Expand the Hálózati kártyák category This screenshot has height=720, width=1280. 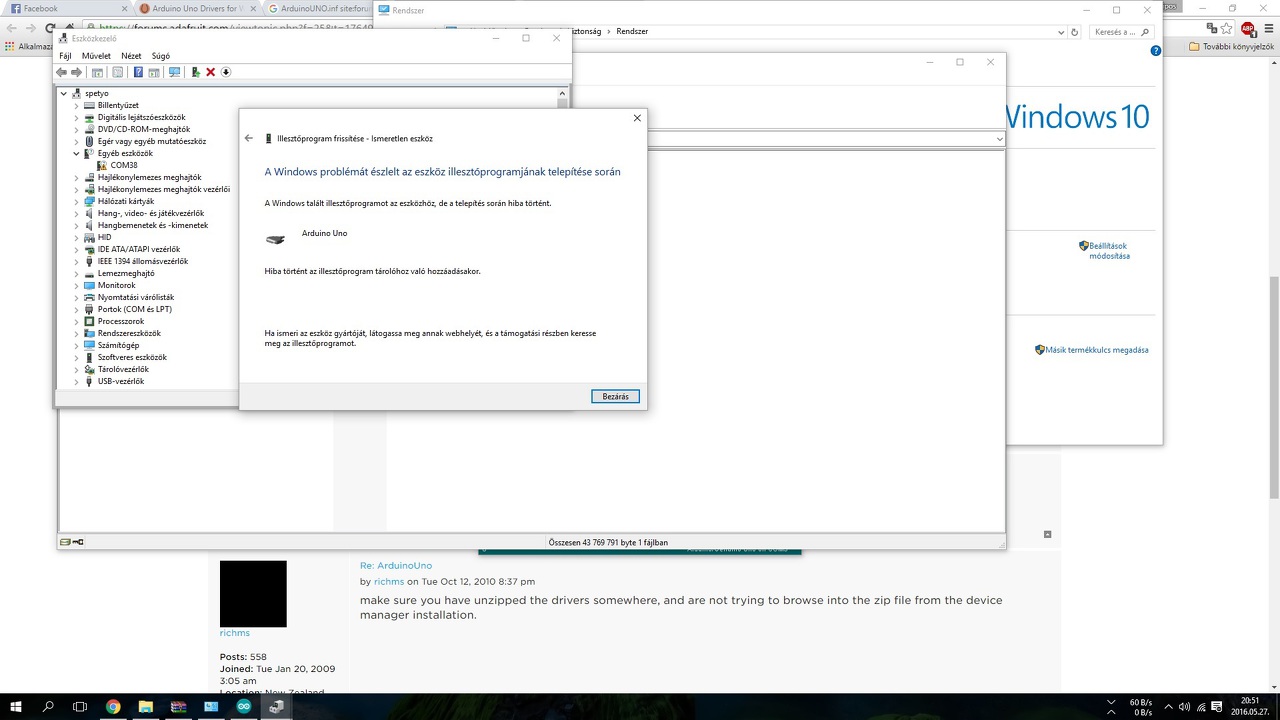(76, 201)
